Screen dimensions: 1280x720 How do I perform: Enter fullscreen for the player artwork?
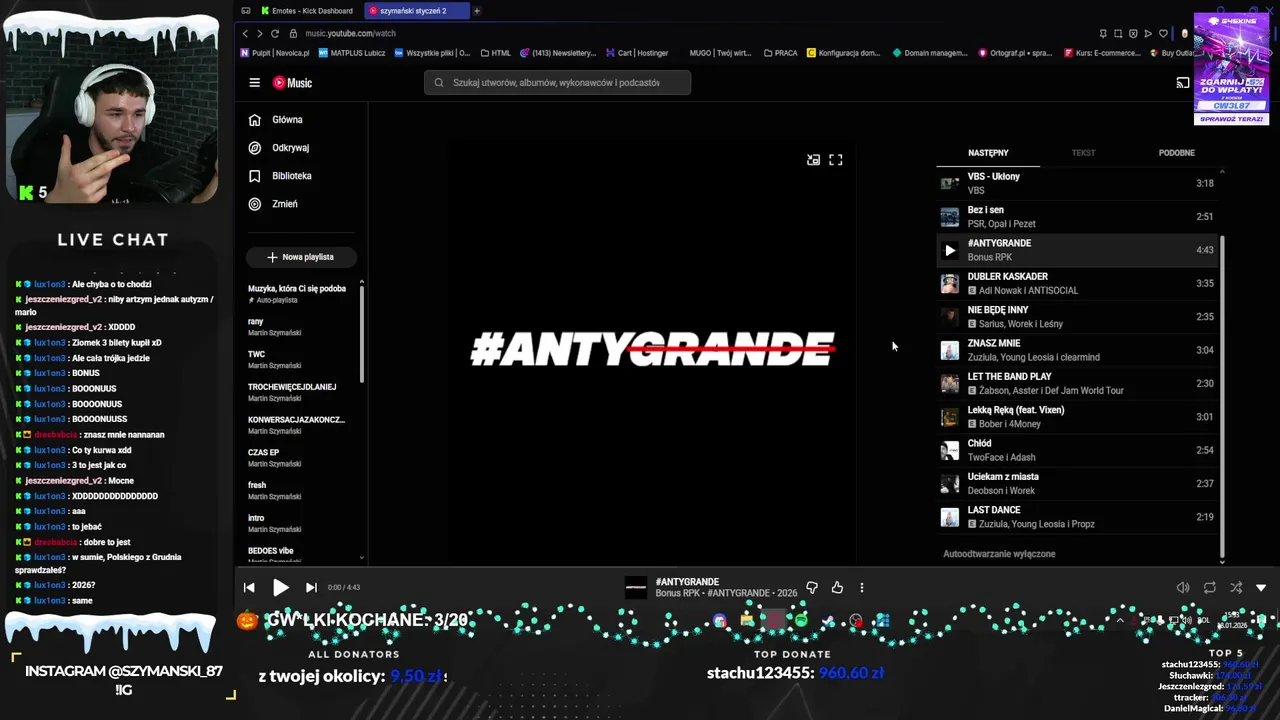pyautogui.click(x=836, y=160)
